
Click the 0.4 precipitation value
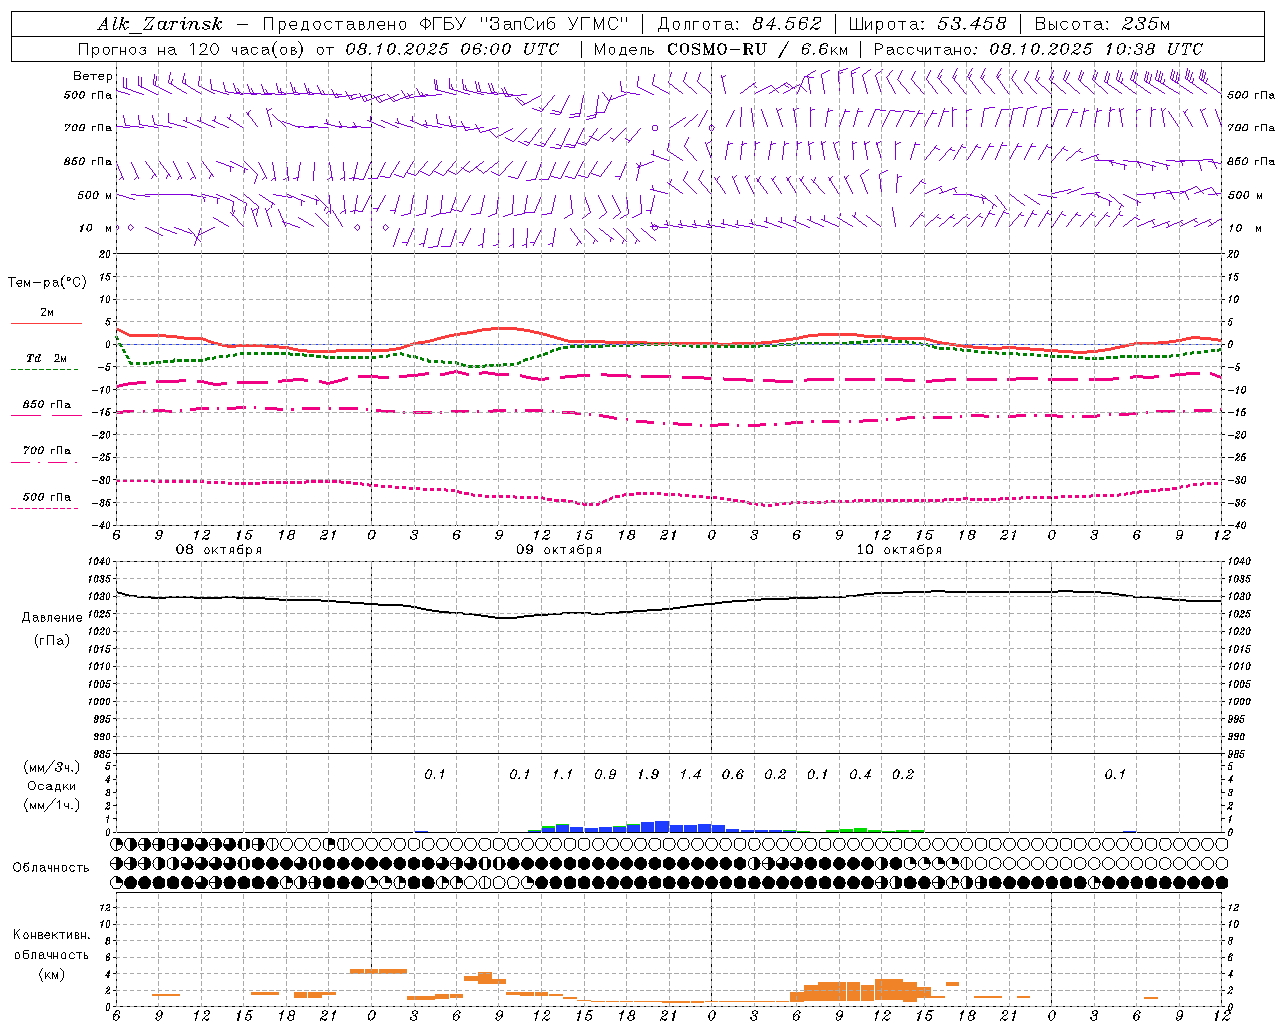tap(860, 774)
